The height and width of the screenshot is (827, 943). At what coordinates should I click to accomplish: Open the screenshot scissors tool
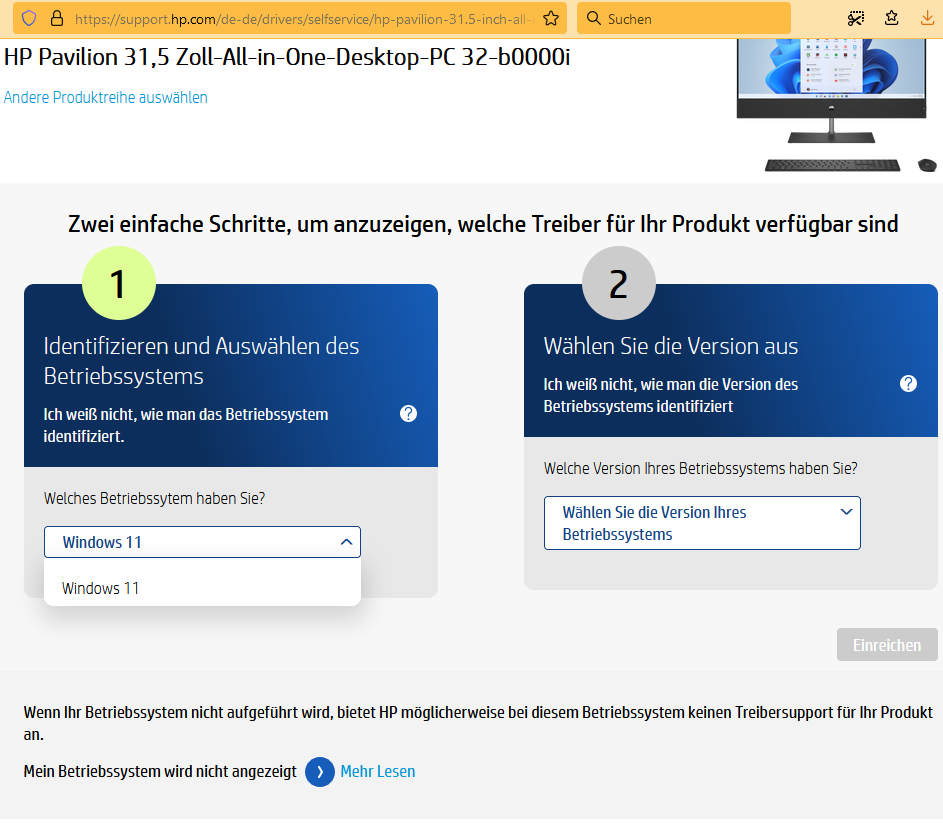856,19
